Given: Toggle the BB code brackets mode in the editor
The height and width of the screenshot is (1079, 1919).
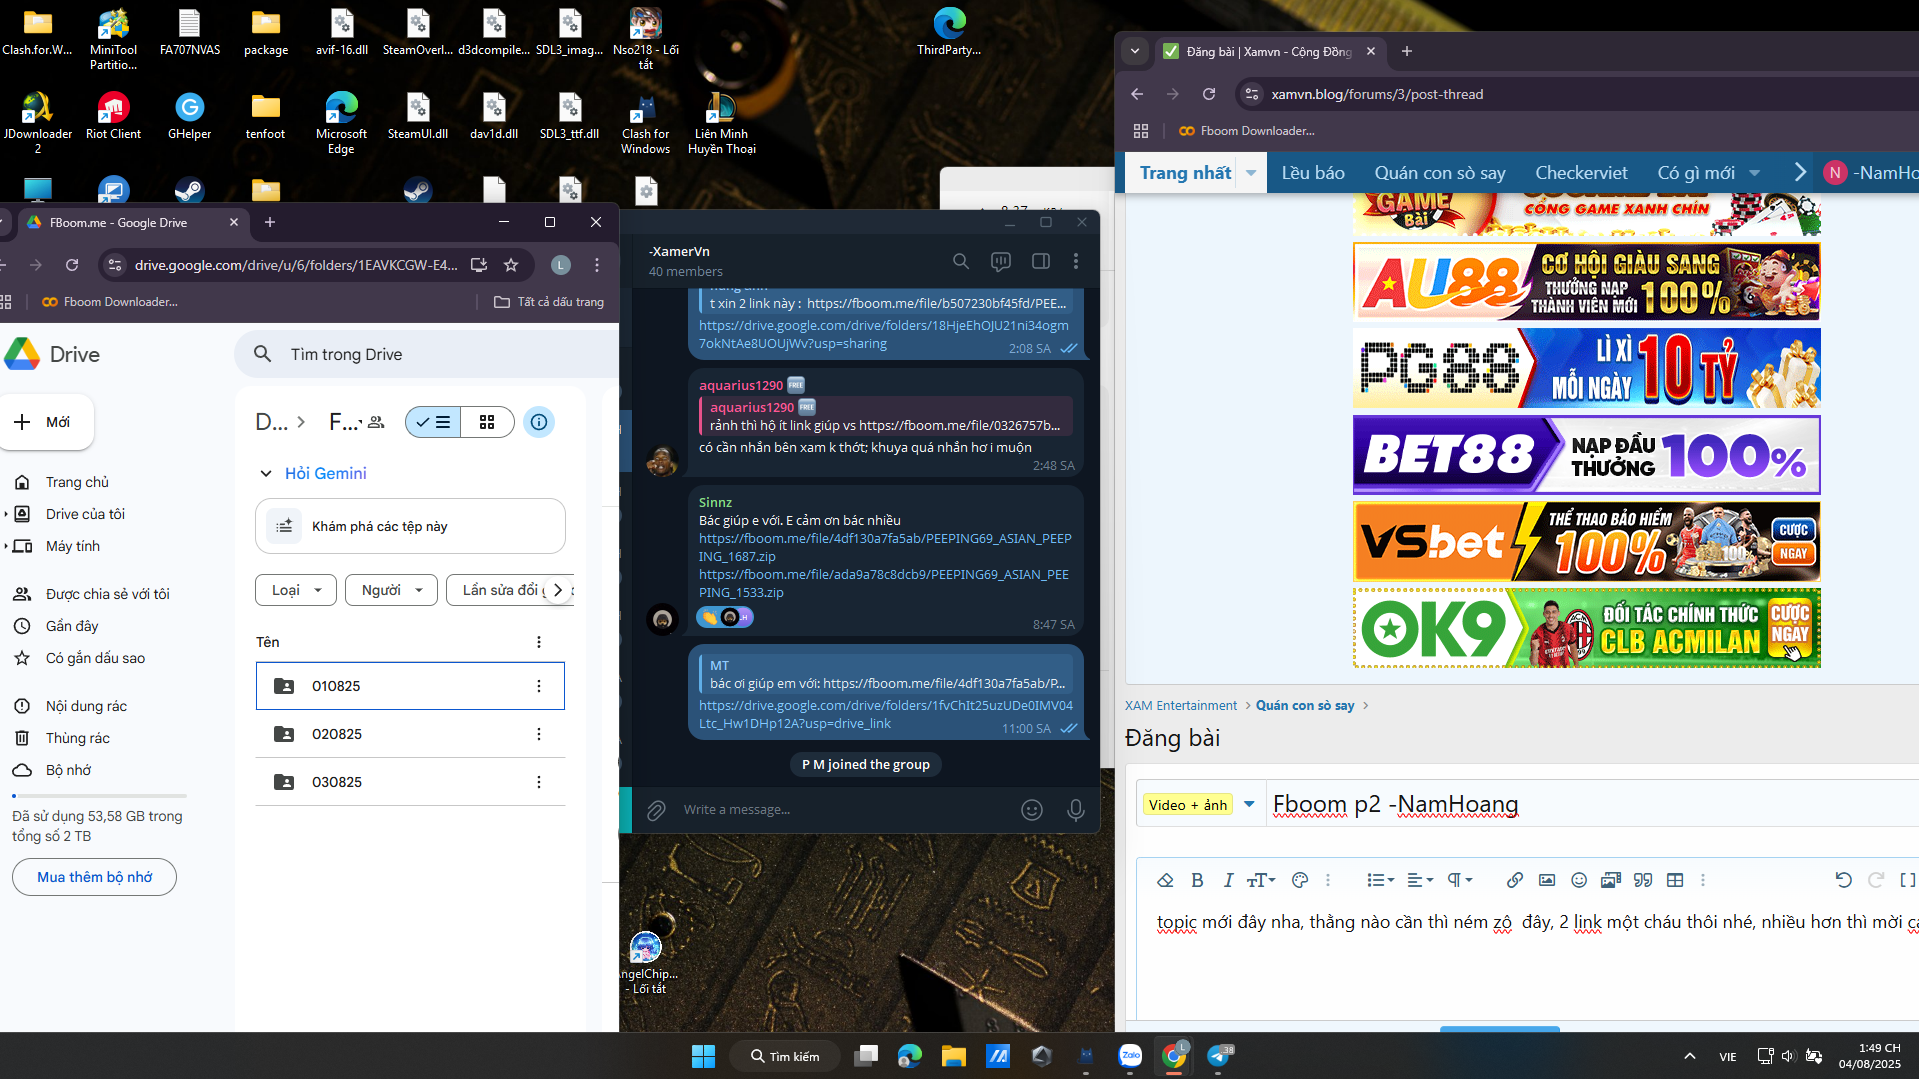Looking at the screenshot, I should point(1907,880).
